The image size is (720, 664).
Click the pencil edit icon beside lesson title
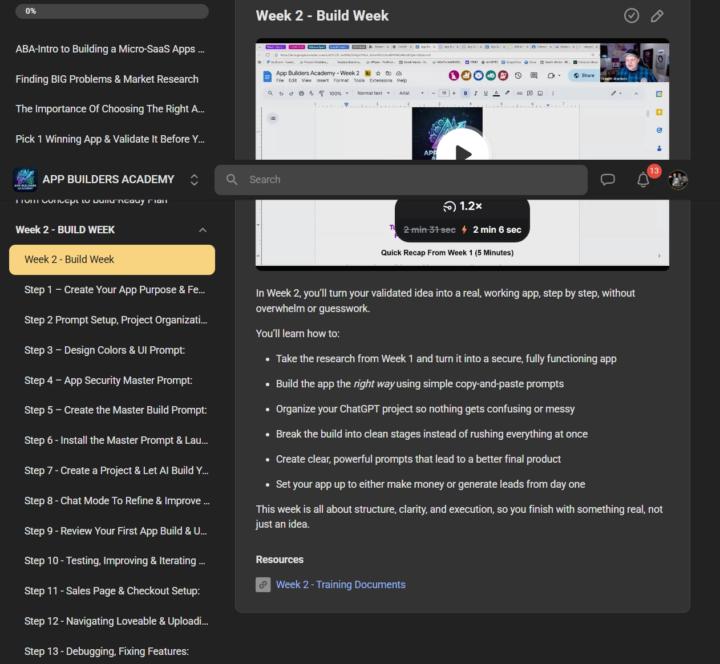[657, 15]
